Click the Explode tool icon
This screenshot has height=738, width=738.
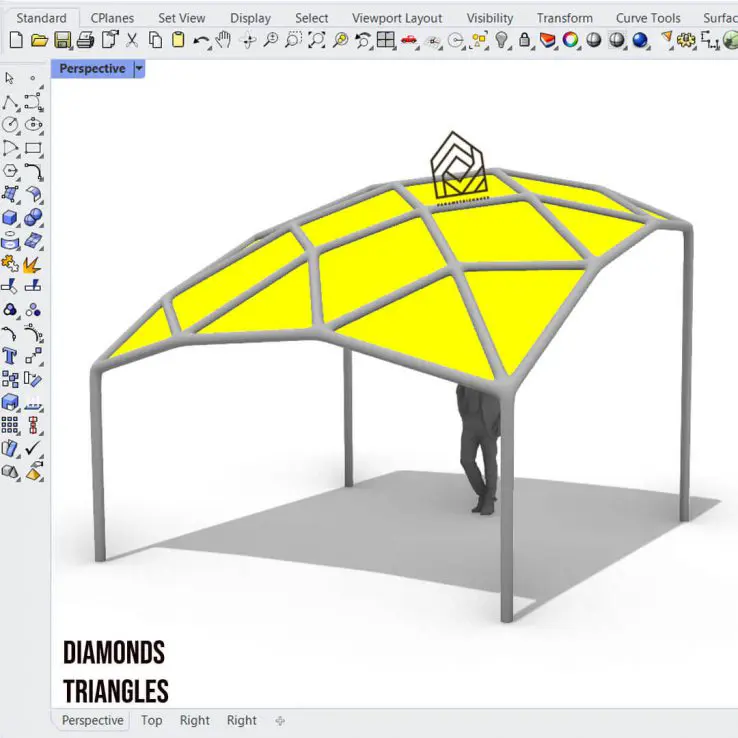(x=33, y=264)
